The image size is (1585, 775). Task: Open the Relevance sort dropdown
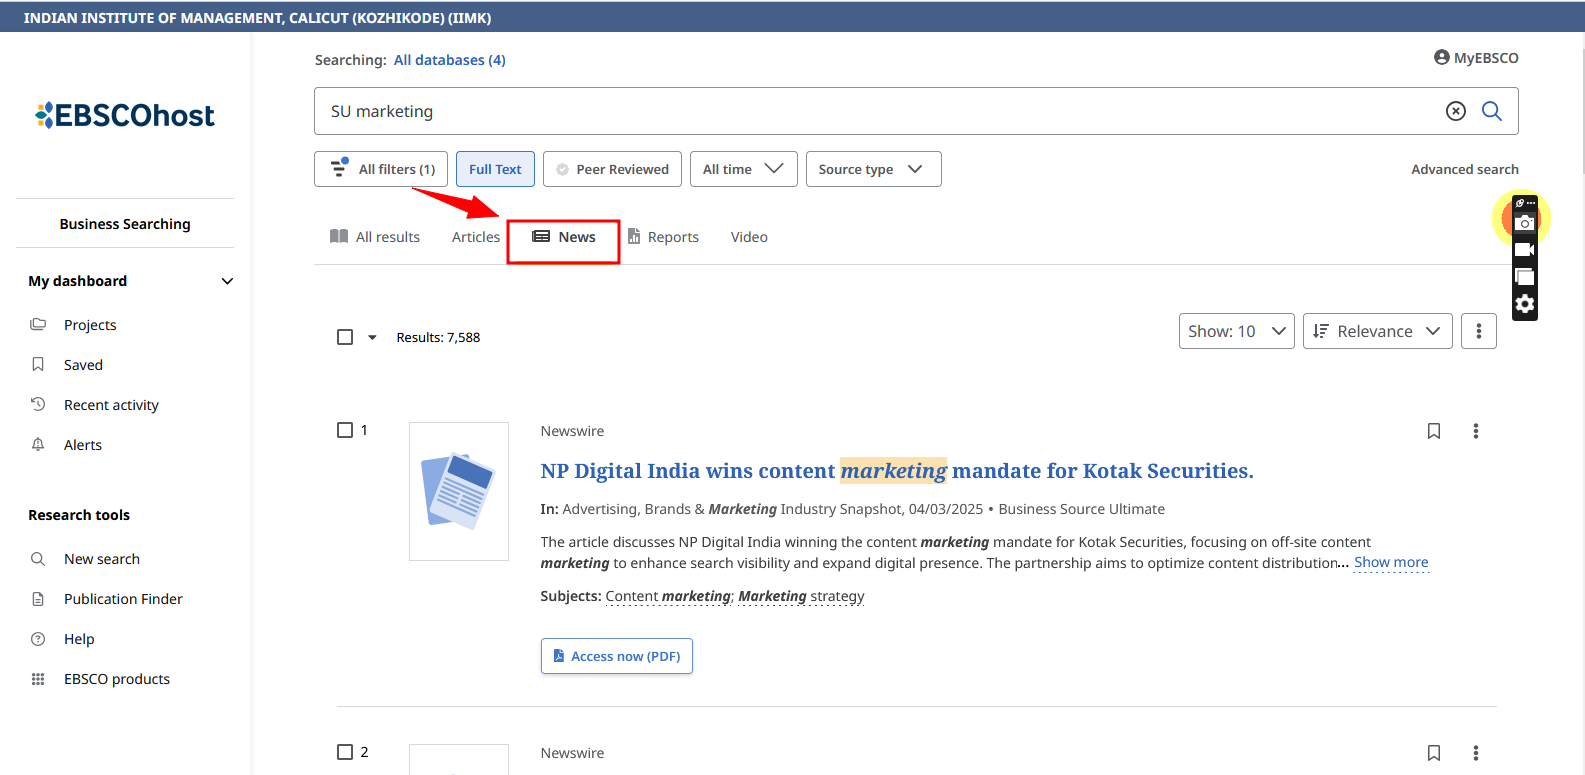(1377, 331)
